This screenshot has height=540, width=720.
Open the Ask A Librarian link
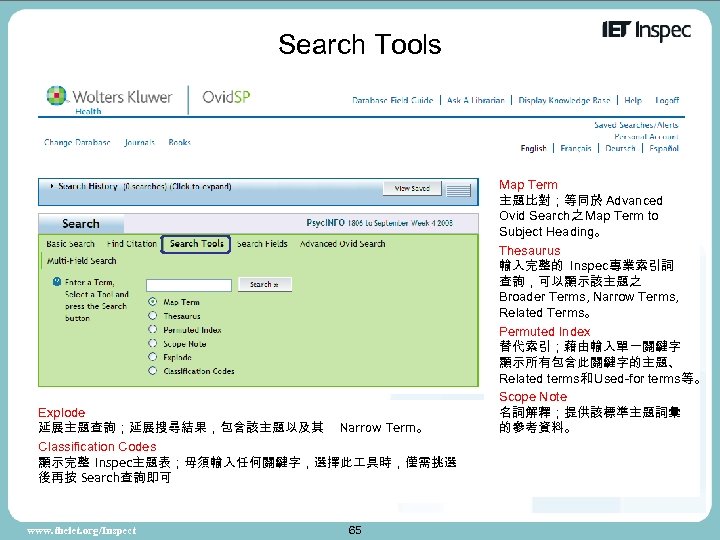[476, 100]
